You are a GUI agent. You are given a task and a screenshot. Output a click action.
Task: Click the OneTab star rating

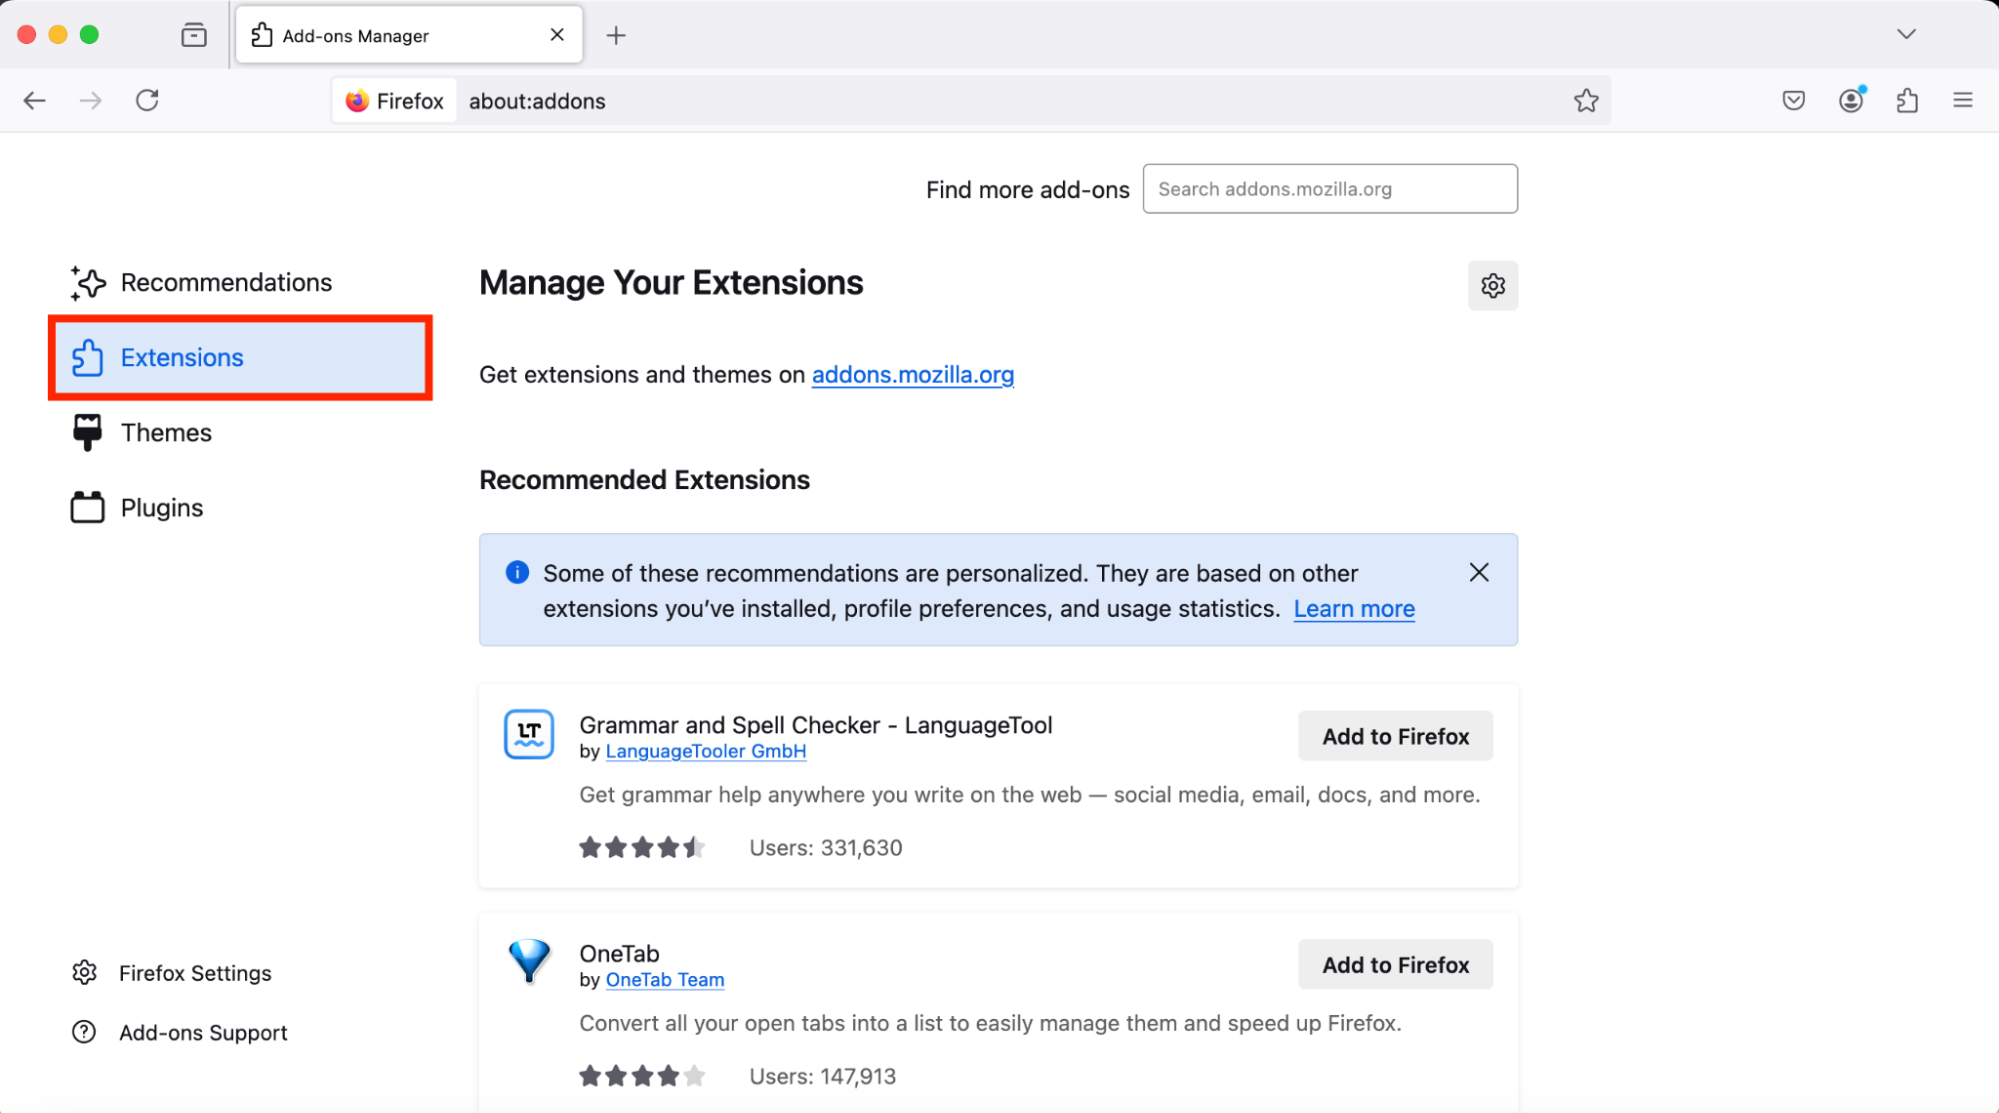642,1076
